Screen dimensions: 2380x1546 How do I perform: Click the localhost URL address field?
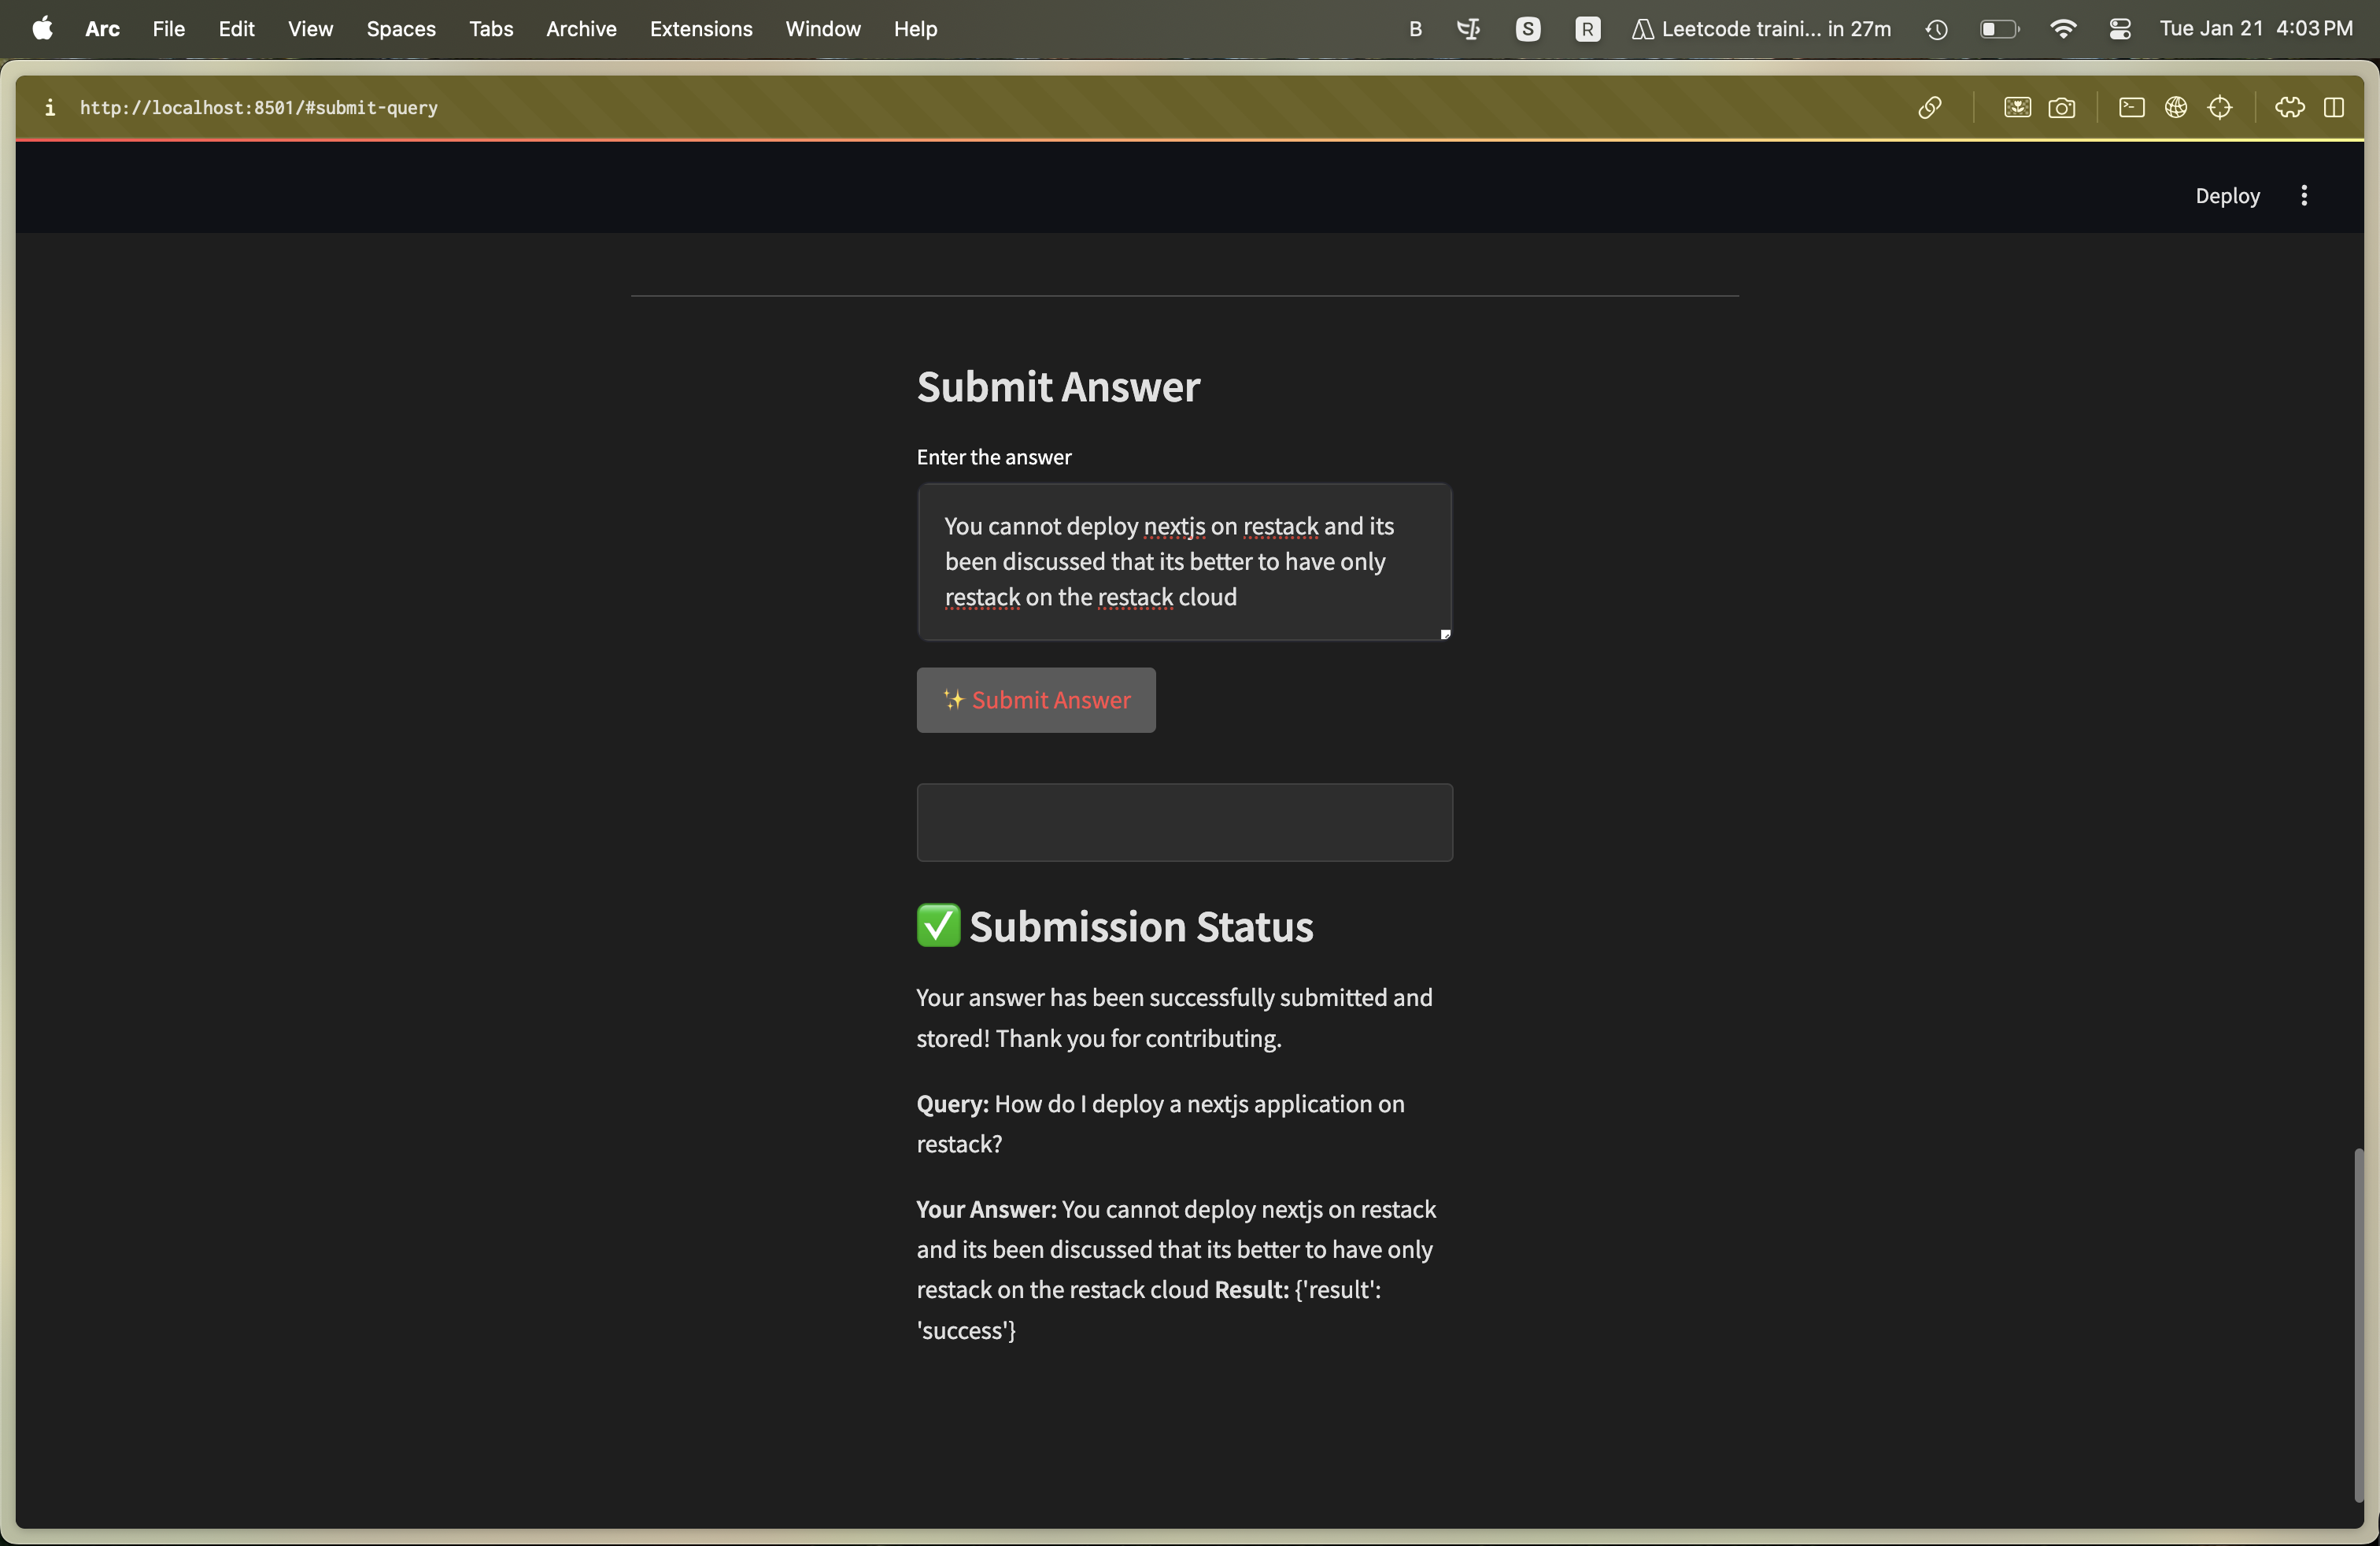coord(259,107)
